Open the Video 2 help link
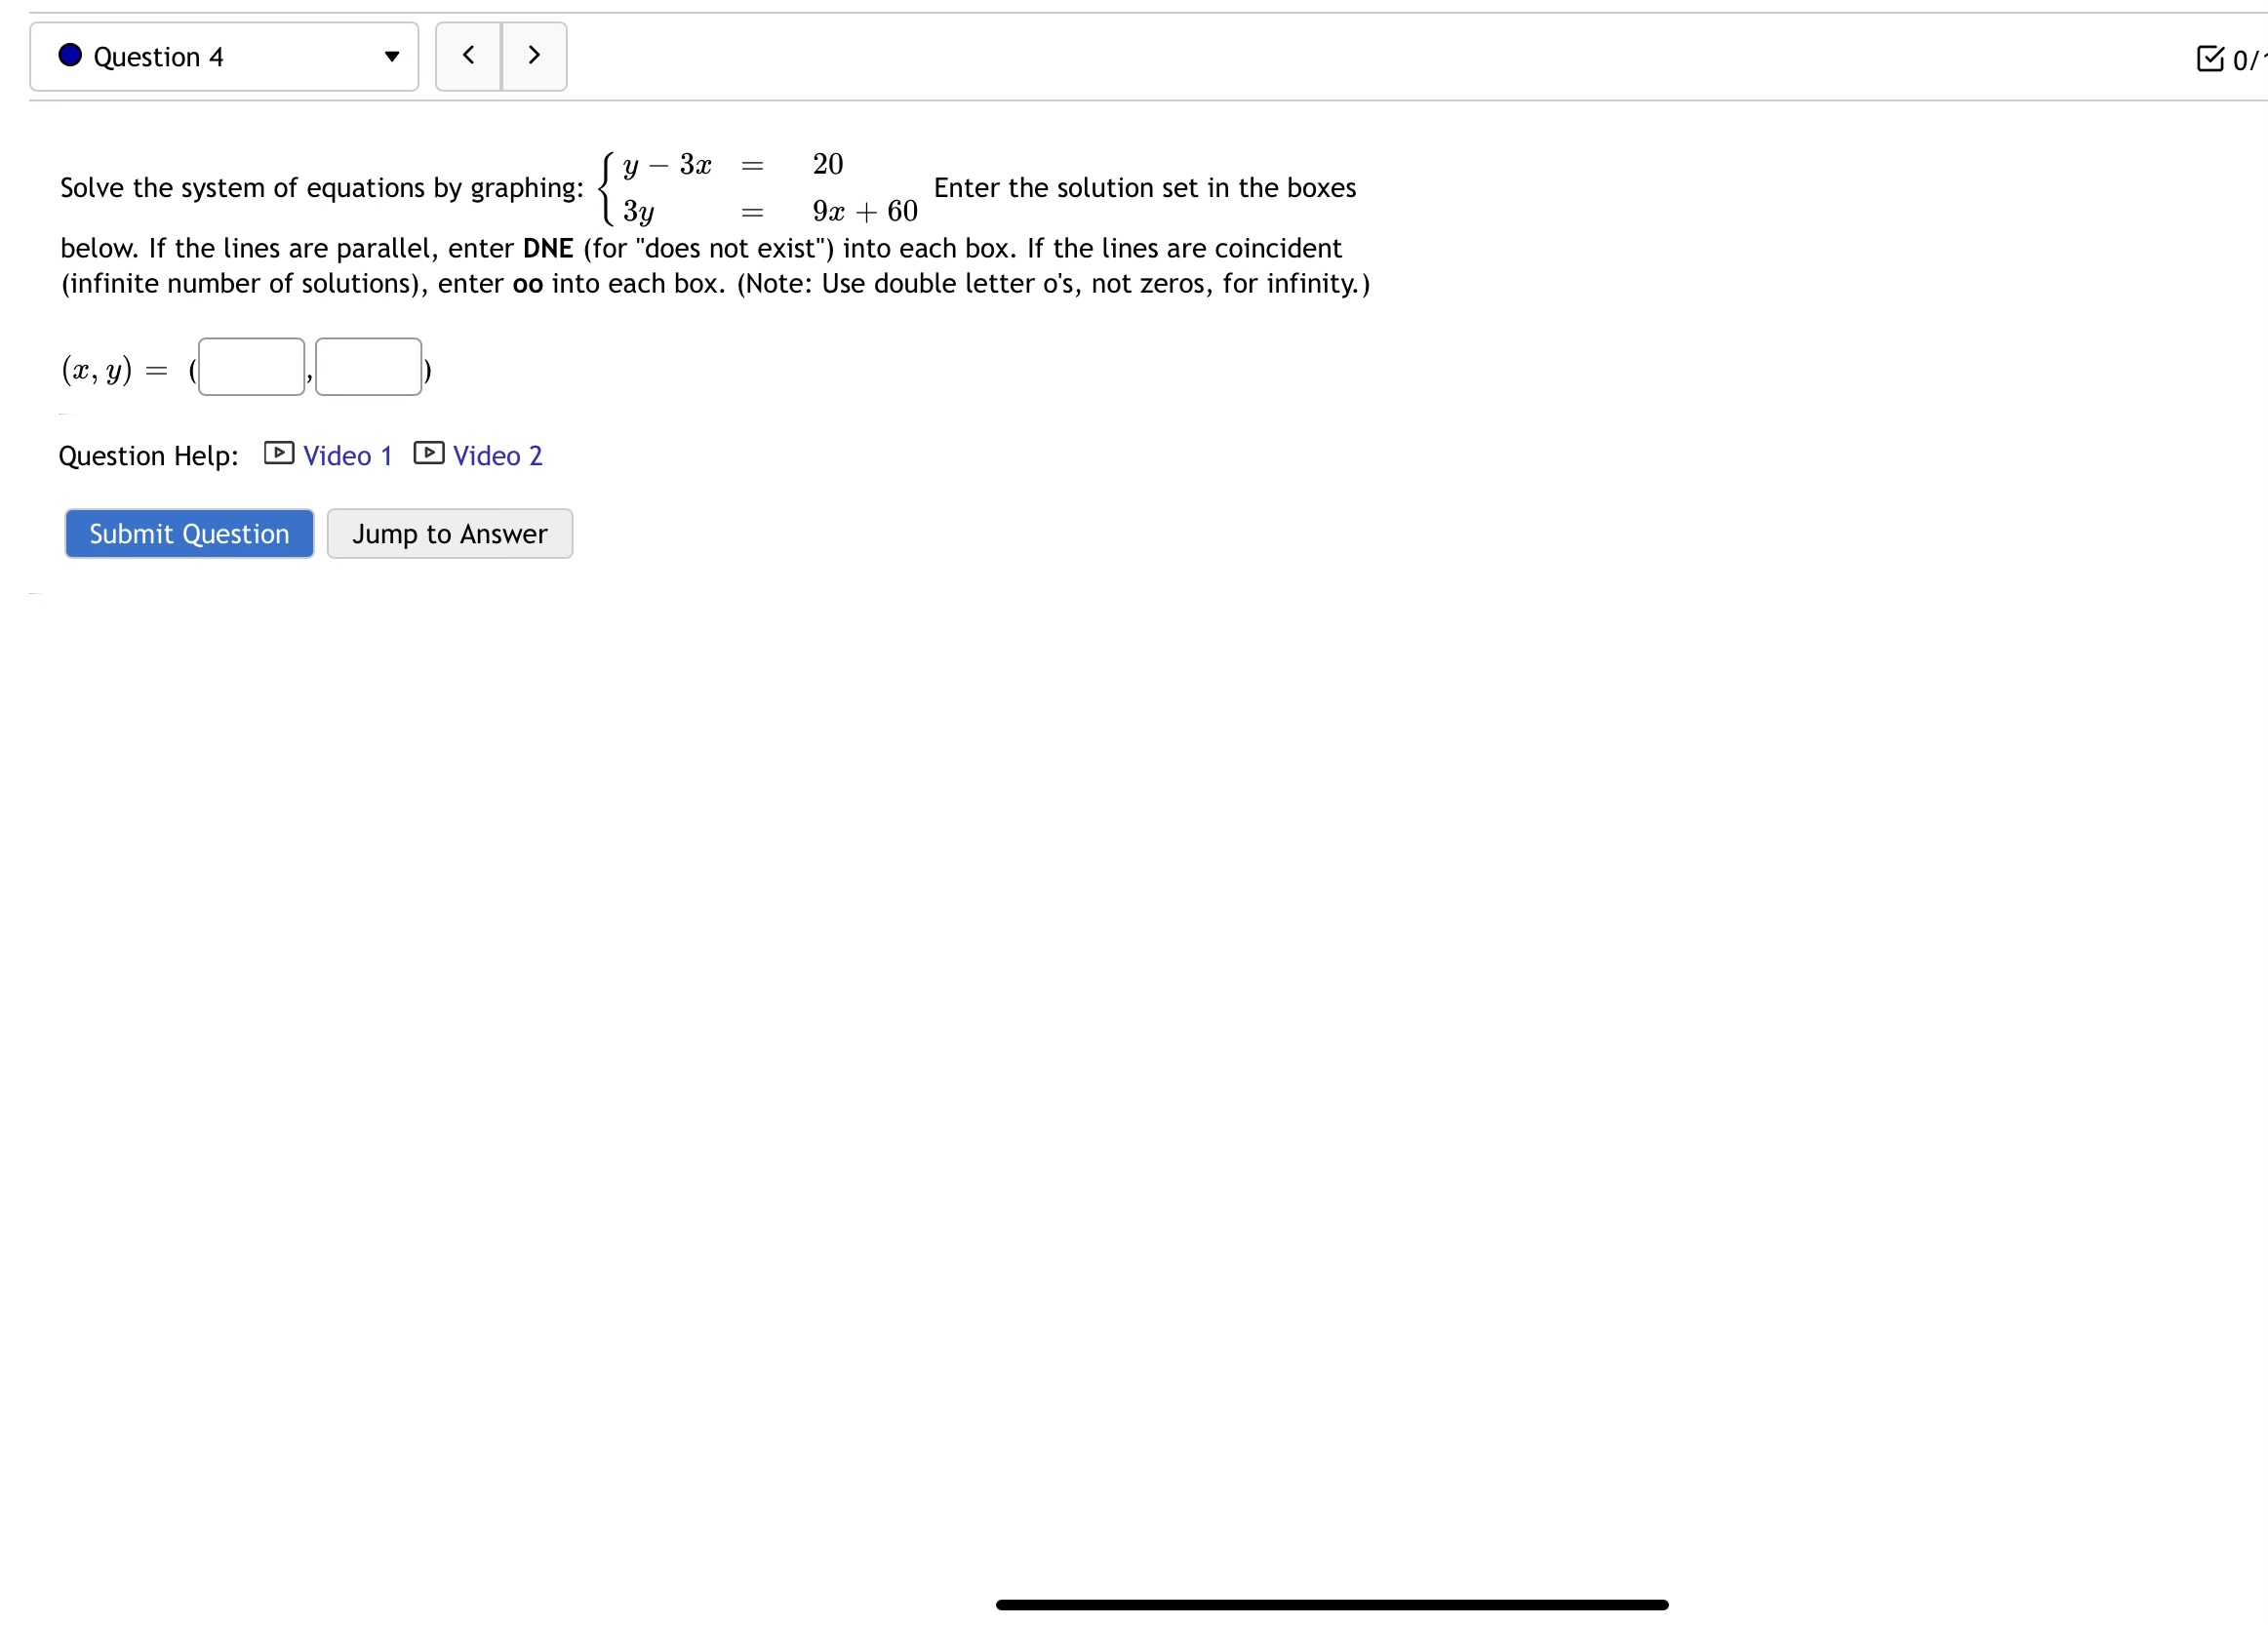 (x=497, y=456)
